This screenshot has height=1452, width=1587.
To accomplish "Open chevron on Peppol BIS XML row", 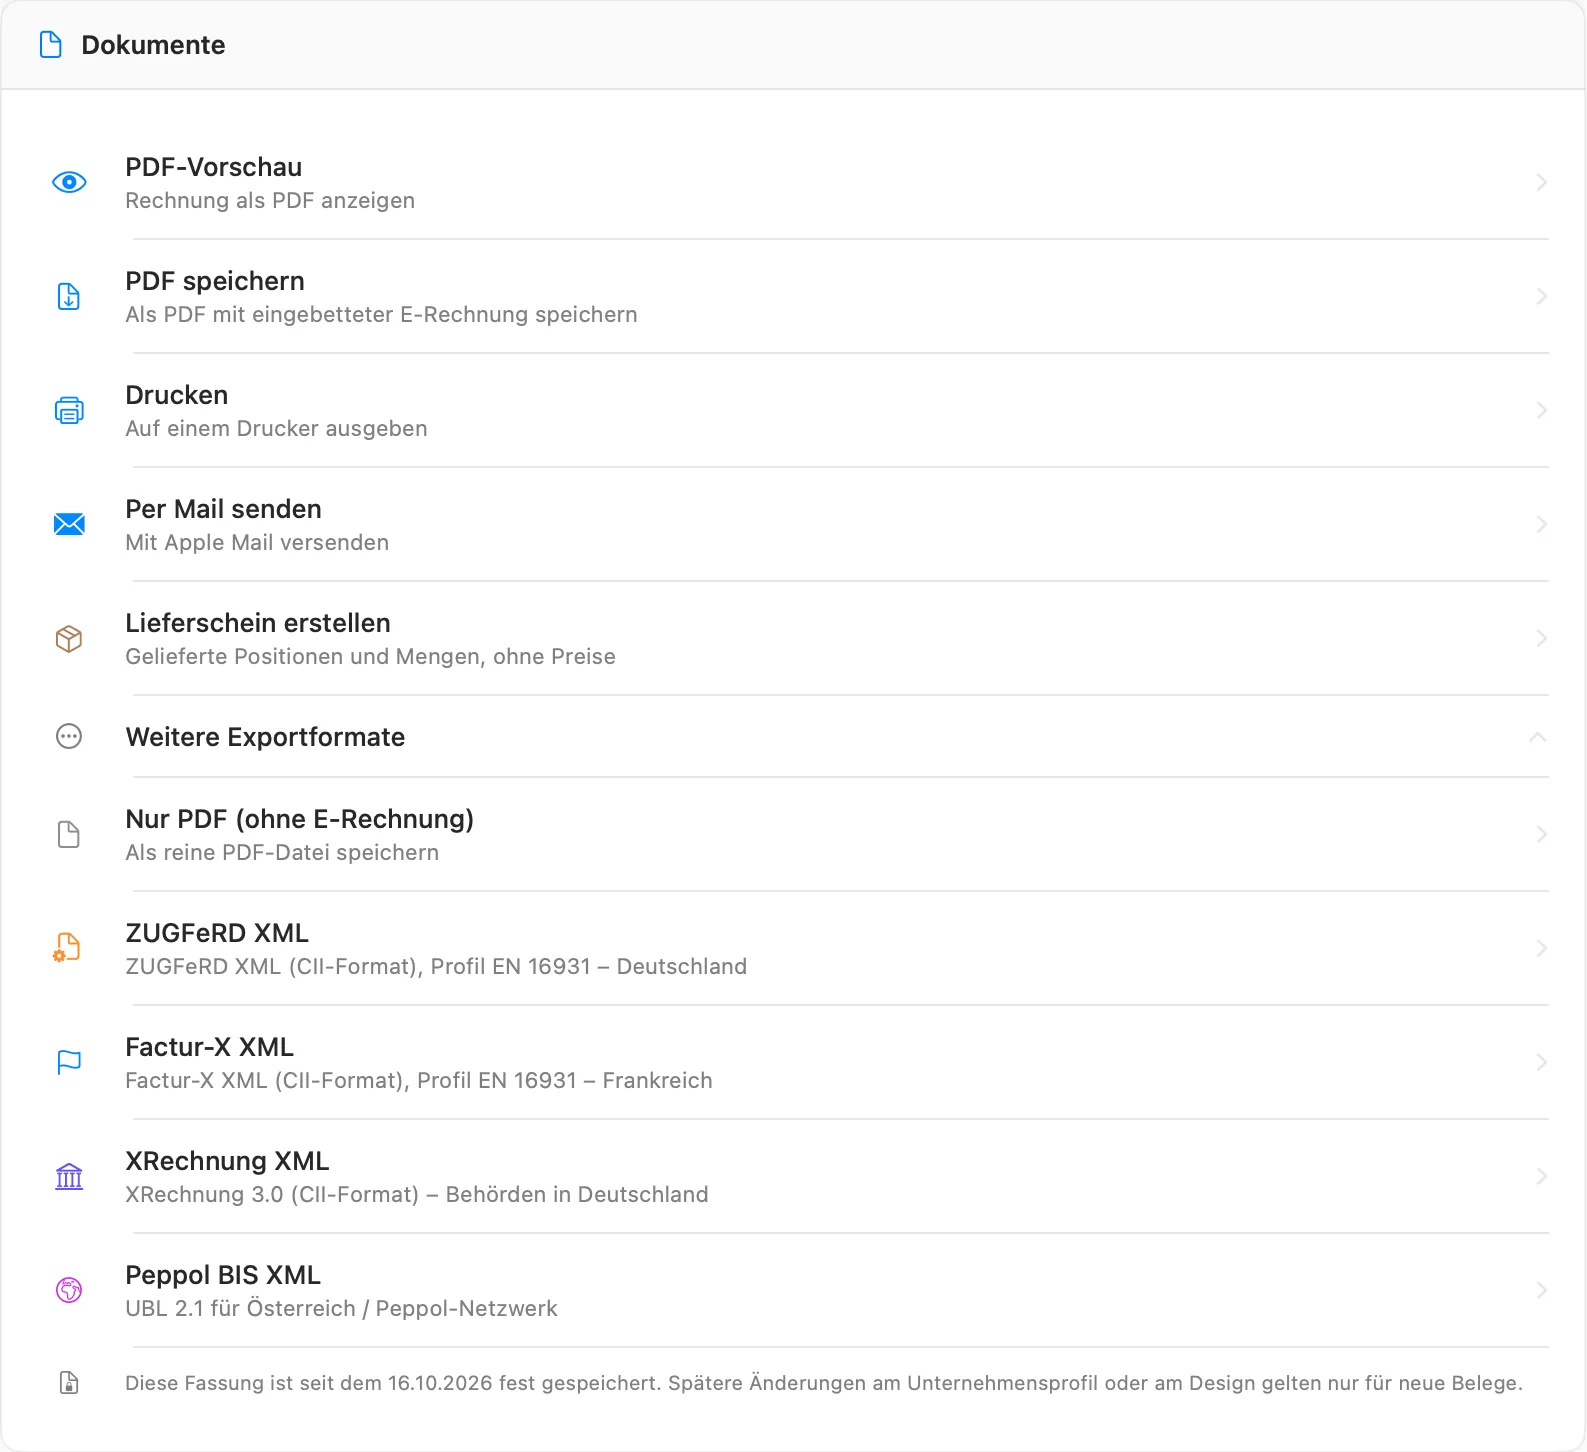I will pos(1542,1290).
